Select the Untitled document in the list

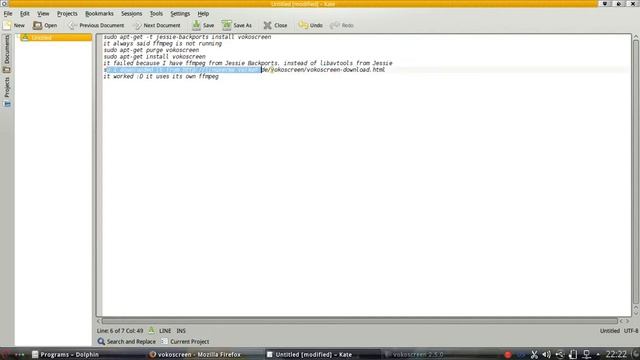click(56, 38)
